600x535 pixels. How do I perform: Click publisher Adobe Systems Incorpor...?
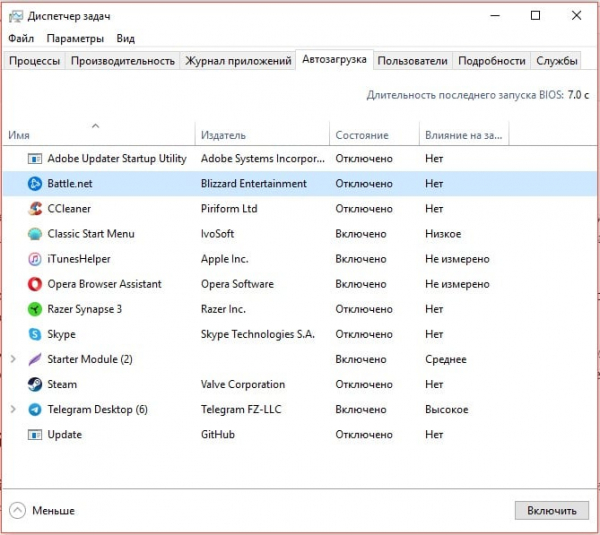coord(262,158)
